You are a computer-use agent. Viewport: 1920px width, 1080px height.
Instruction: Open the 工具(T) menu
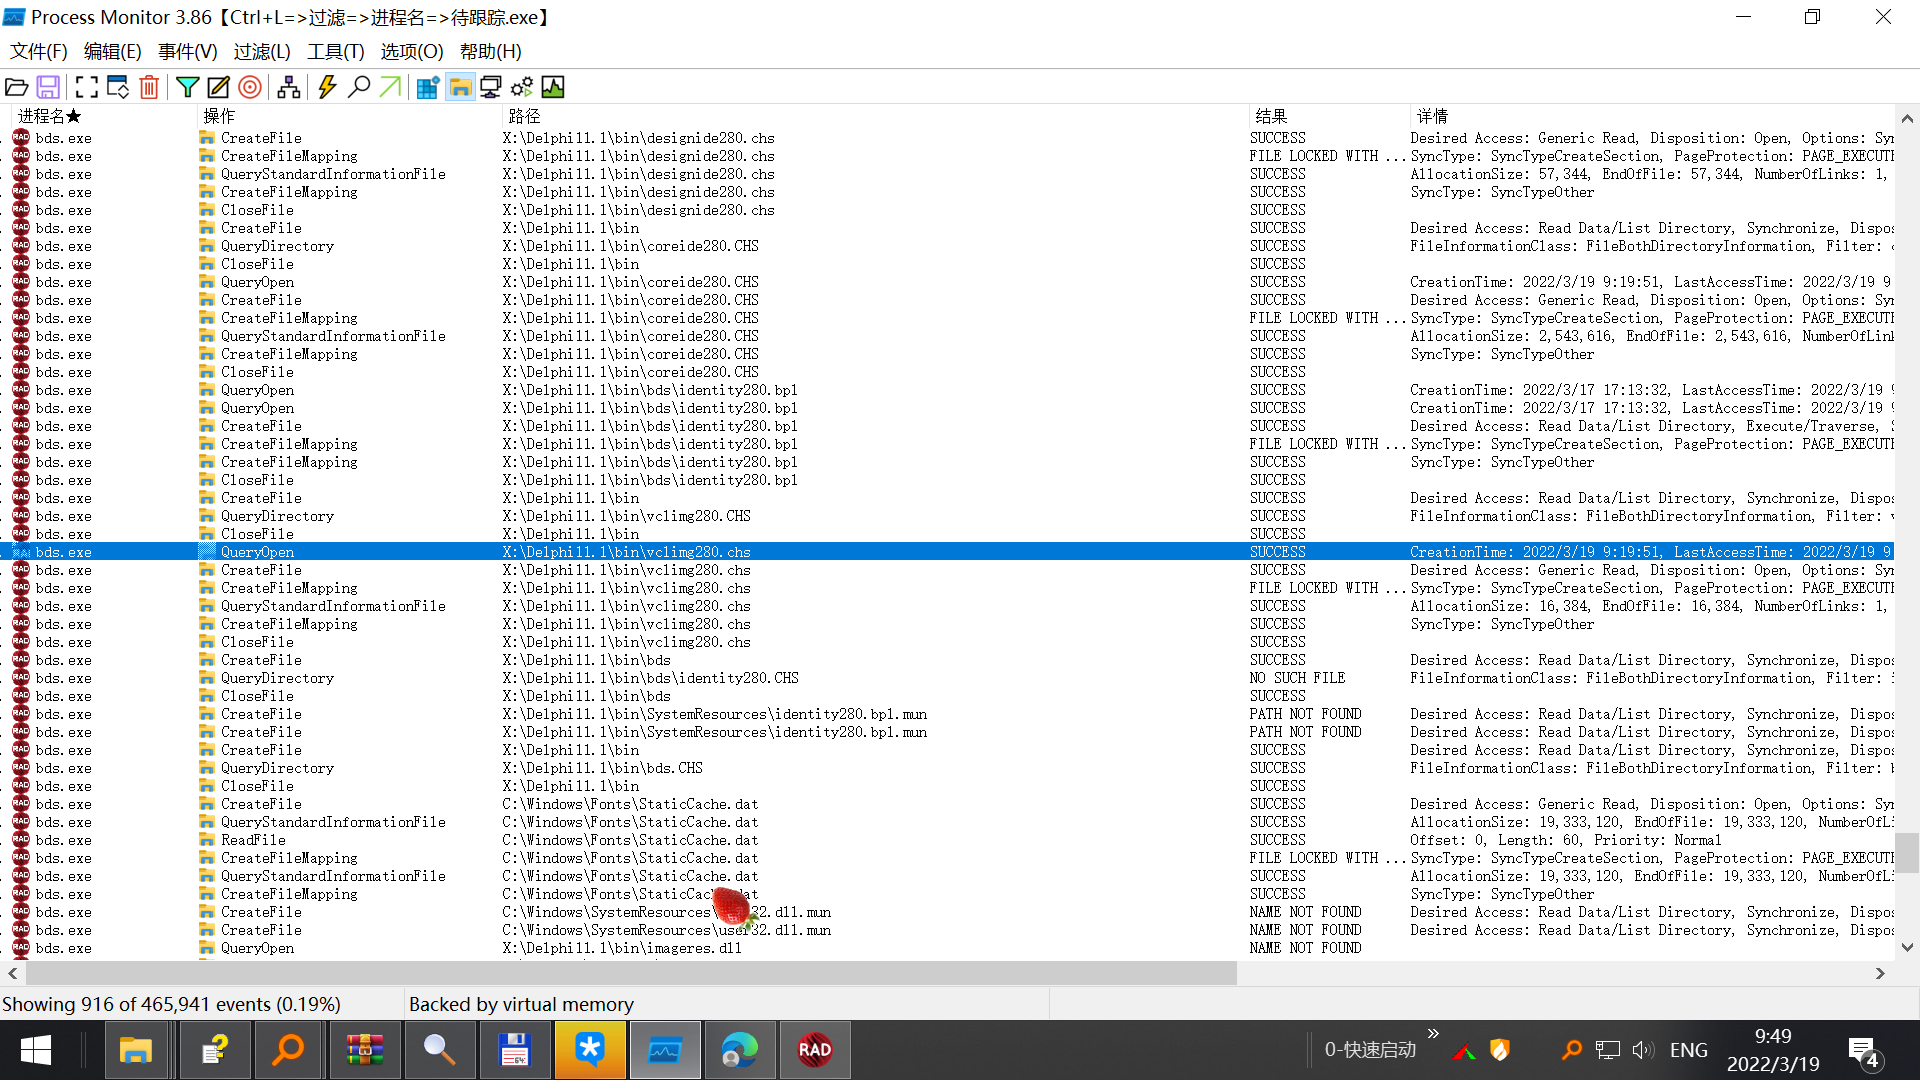(x=336, y=52)
